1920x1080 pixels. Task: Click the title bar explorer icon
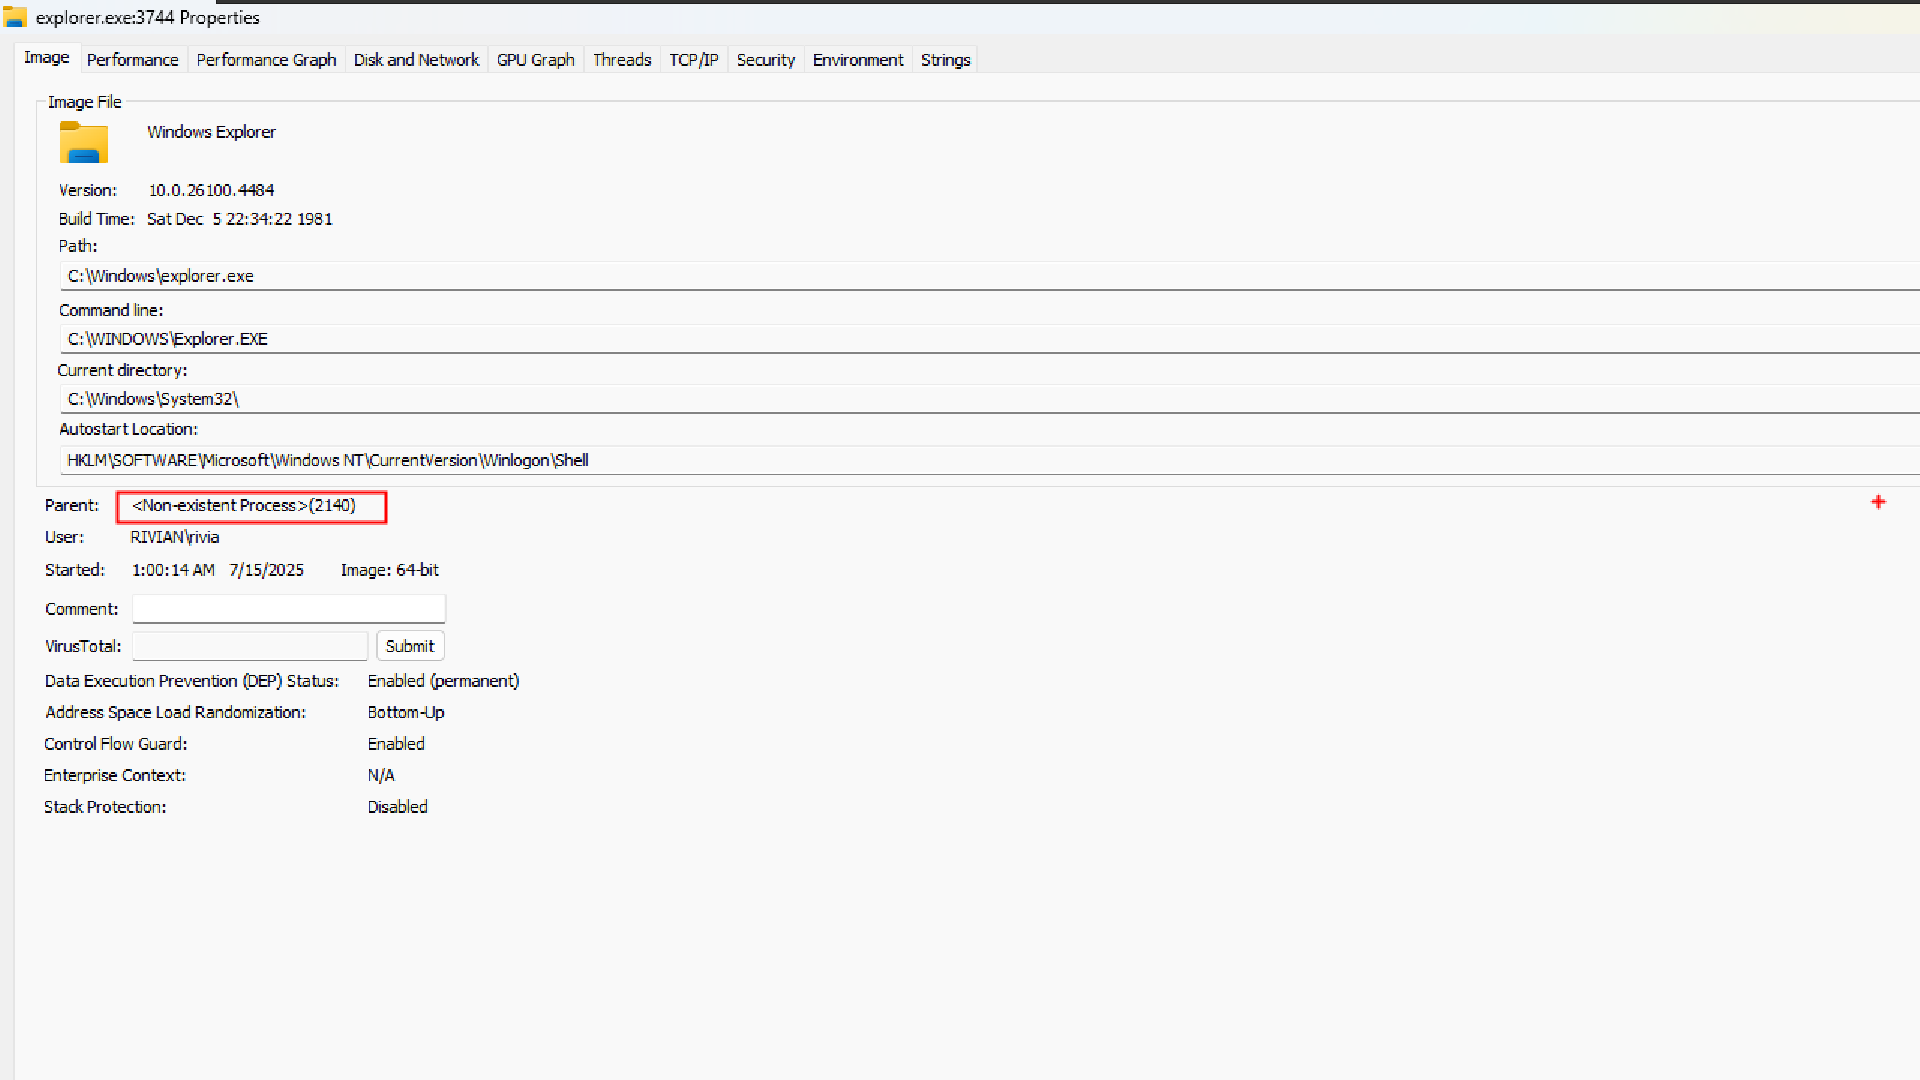coord(15,17)
